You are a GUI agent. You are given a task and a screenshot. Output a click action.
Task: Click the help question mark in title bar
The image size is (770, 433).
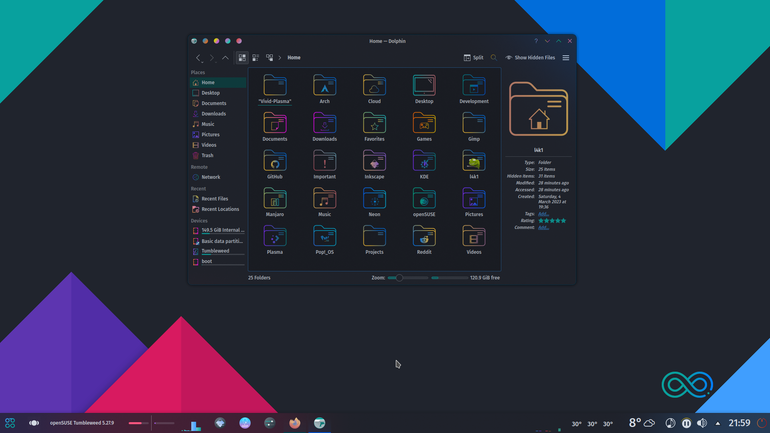click(536, 41)
